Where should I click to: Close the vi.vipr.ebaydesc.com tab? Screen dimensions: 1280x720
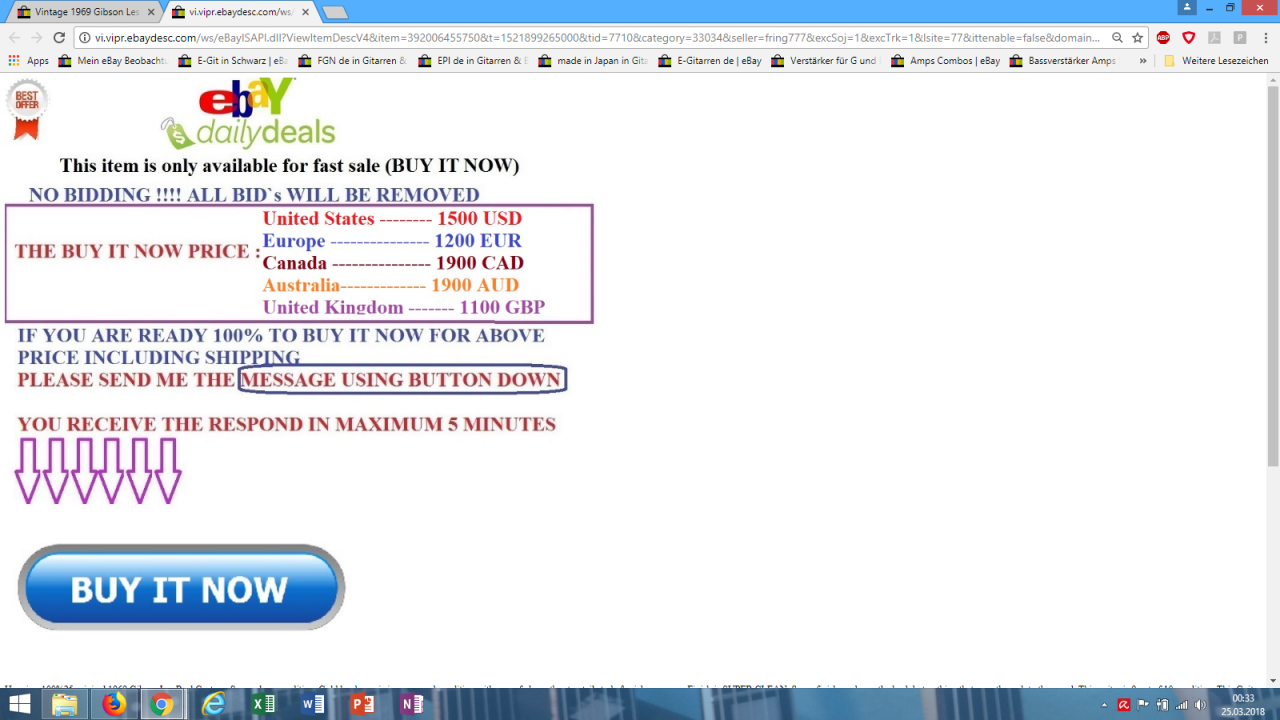[x=306, y=12]
